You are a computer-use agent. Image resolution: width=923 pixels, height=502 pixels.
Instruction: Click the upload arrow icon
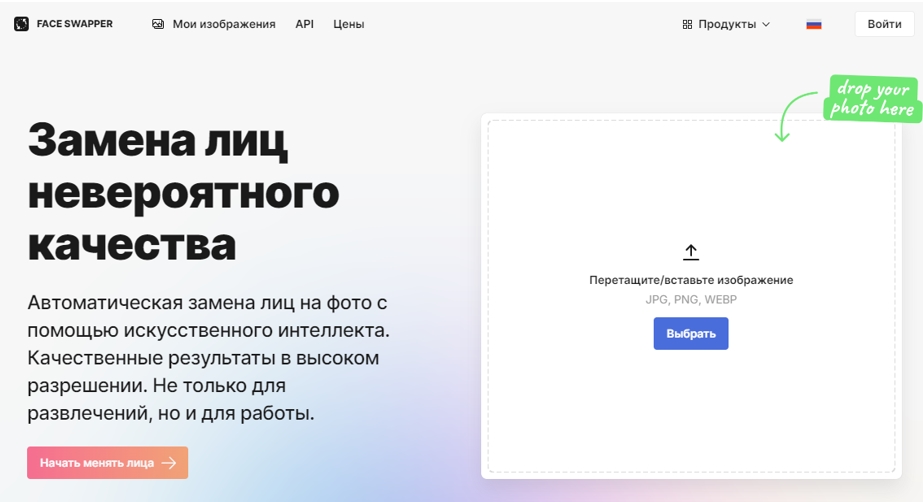691,252
